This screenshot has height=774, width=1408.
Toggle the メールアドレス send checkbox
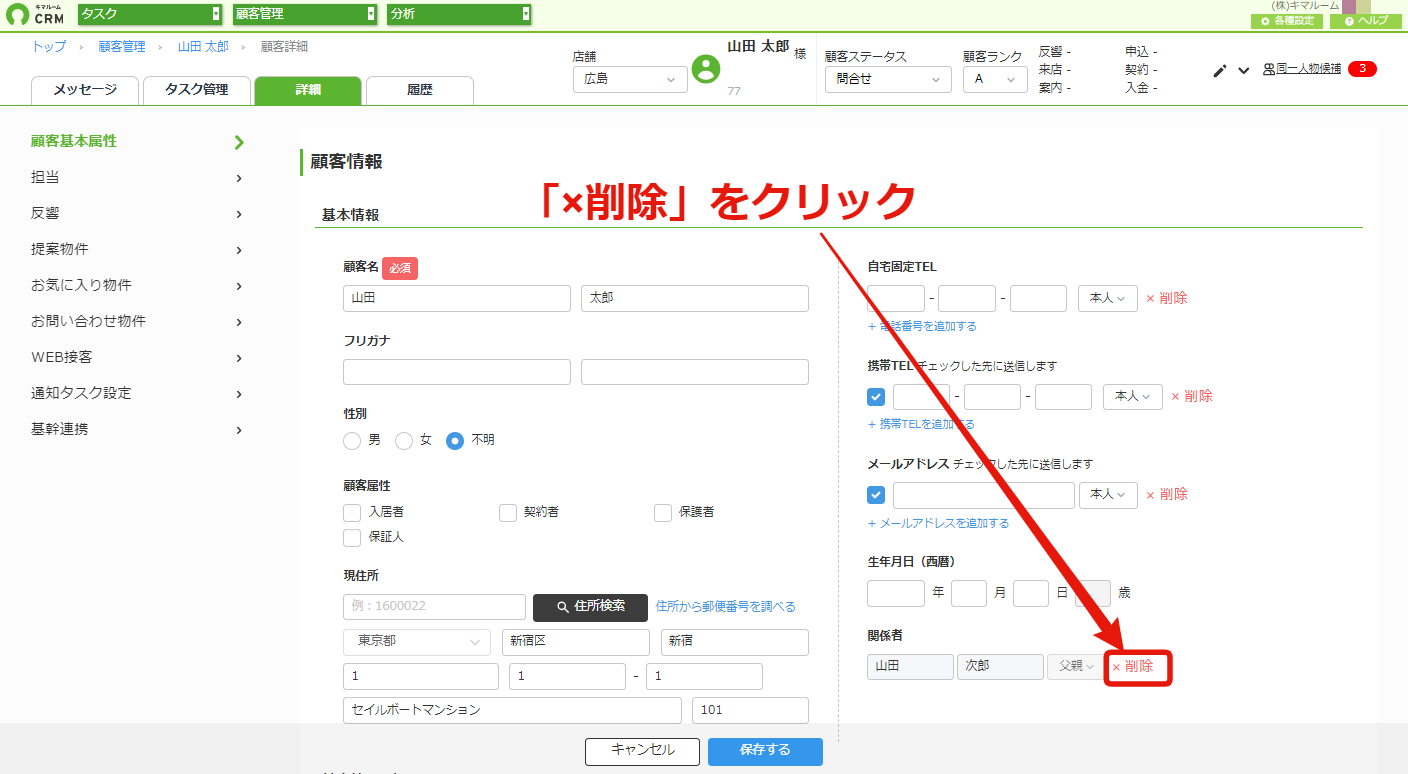(876, 495)
